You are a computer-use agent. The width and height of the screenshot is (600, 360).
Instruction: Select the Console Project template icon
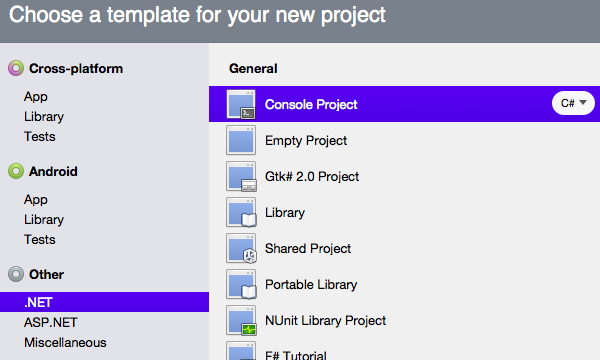tap(241, 104)
